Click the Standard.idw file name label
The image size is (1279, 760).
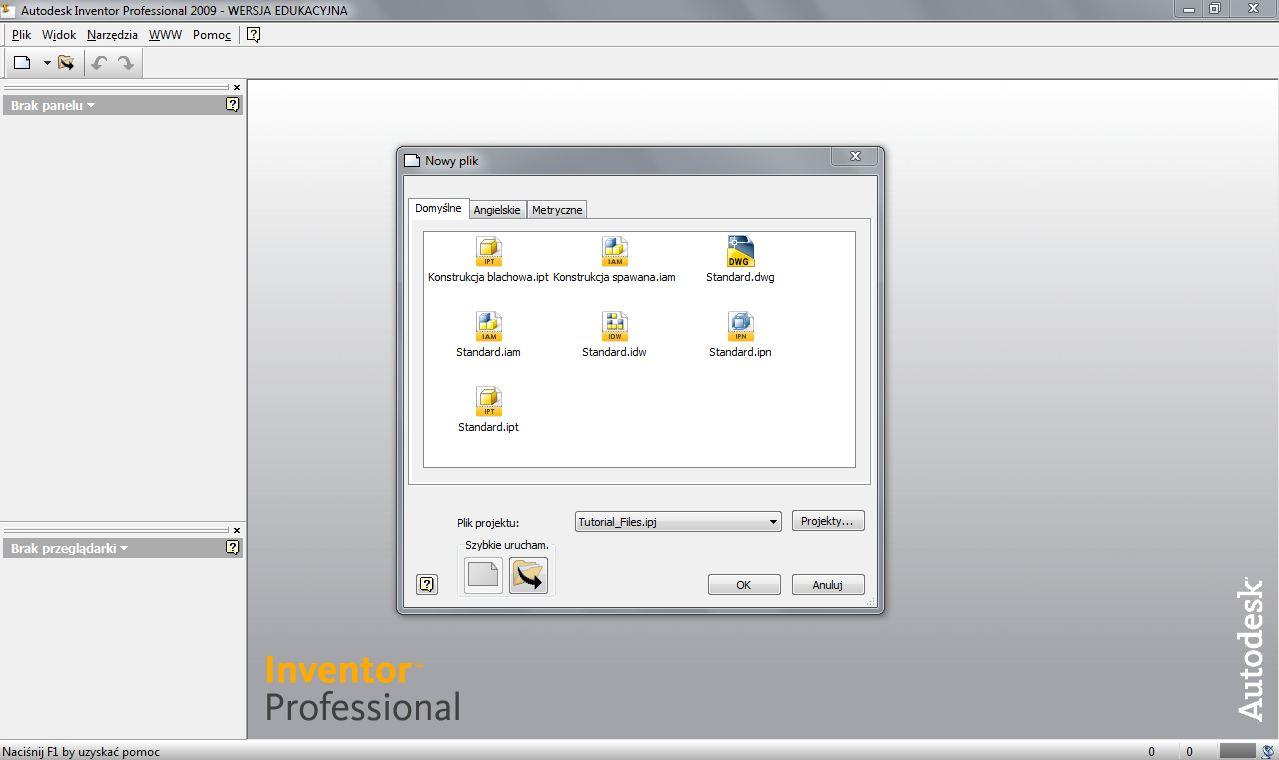pos(614,352)
